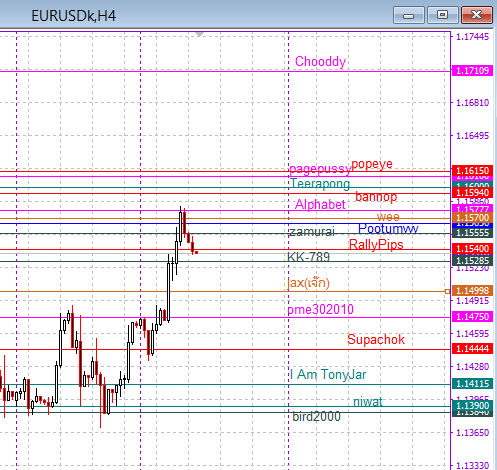Click the 1.14915 price scale value

click(x=472, y=301)
